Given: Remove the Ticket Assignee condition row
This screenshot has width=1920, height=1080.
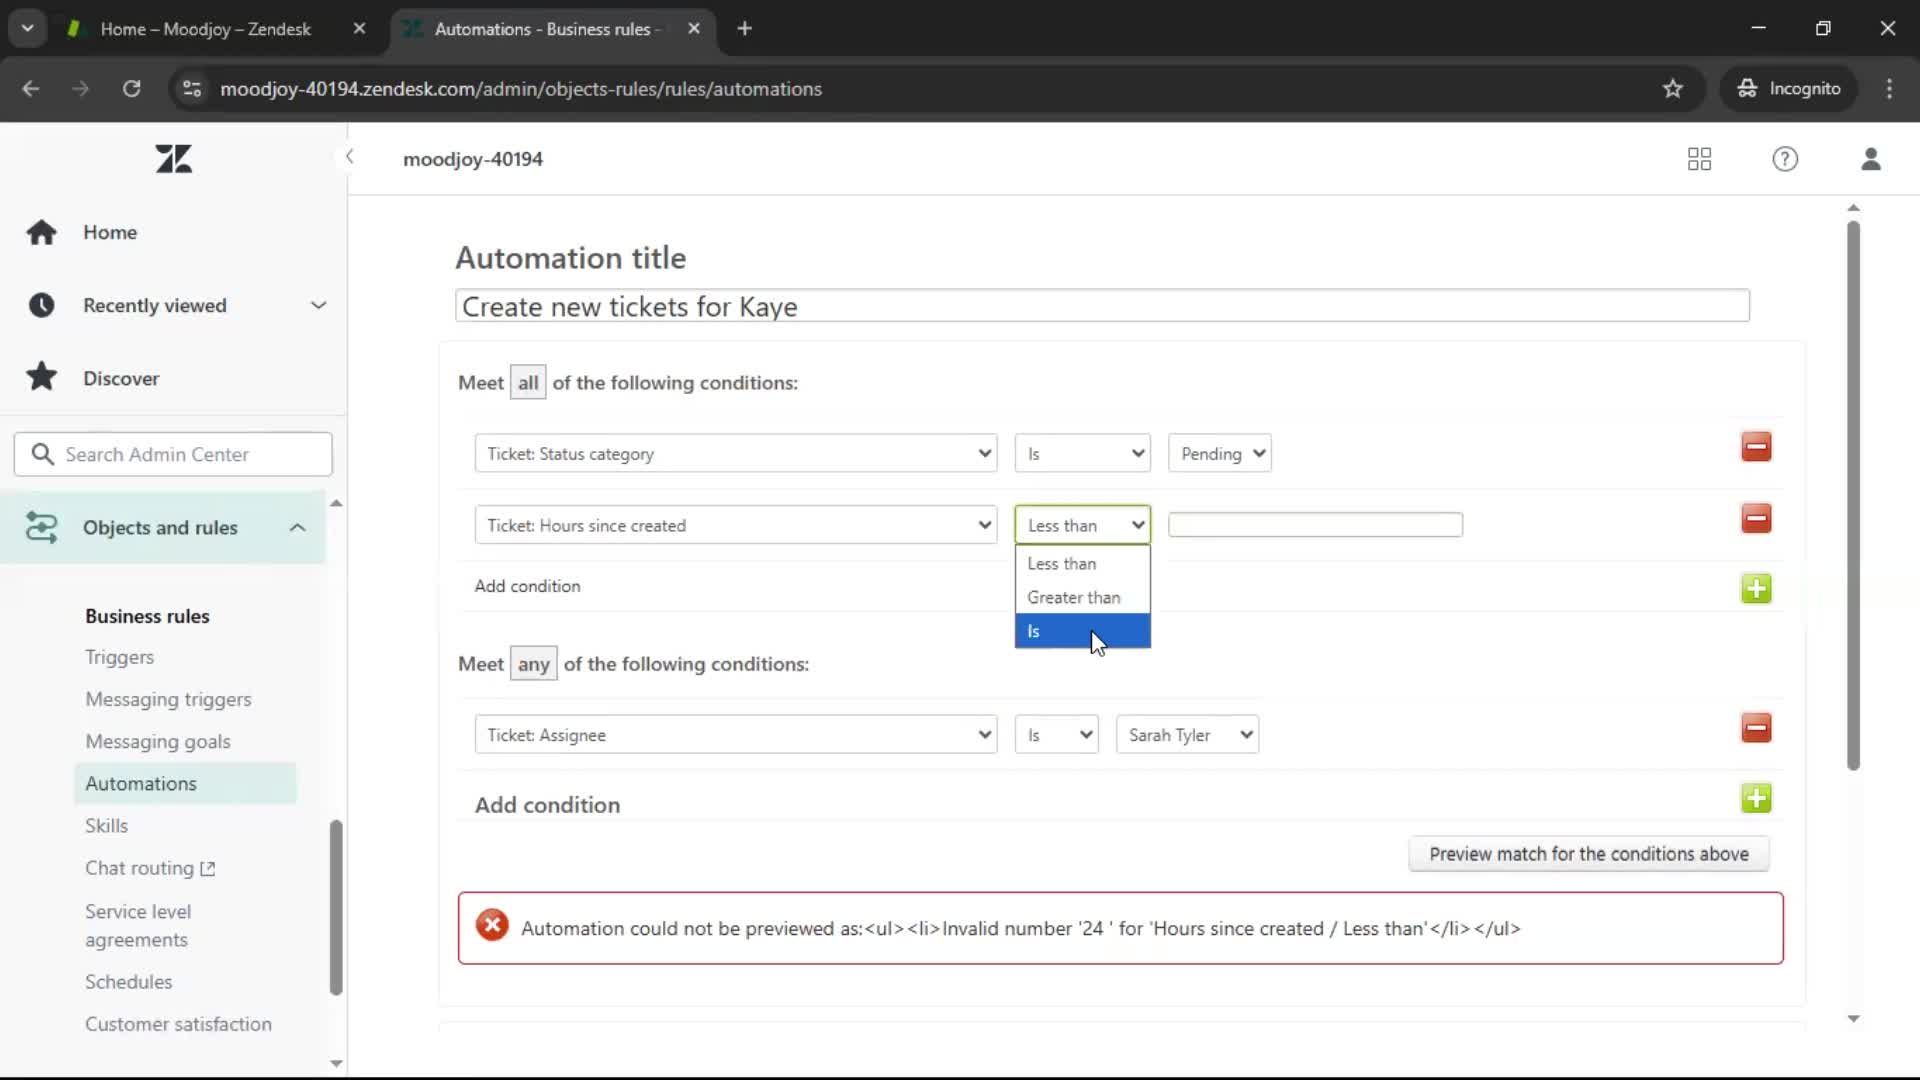Looking at the screenshot, I should [1756, 728].
